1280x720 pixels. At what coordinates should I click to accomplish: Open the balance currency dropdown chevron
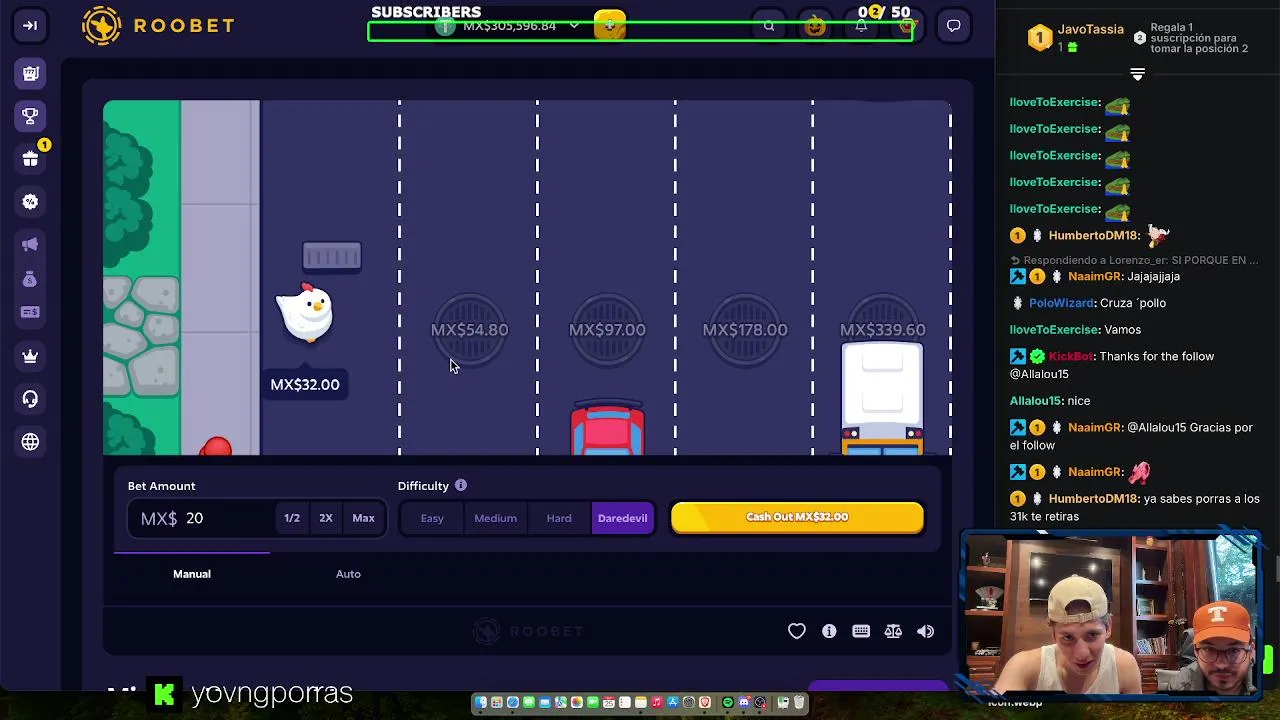(x=574, y=26)
